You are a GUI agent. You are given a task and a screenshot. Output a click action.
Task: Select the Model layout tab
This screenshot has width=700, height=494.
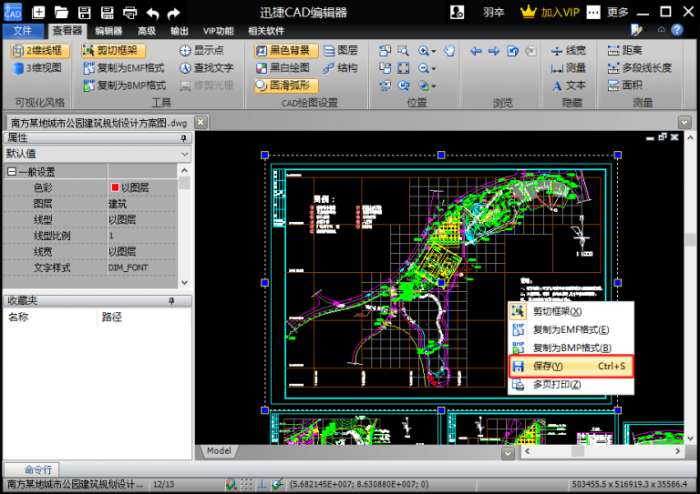click(218, 451)
